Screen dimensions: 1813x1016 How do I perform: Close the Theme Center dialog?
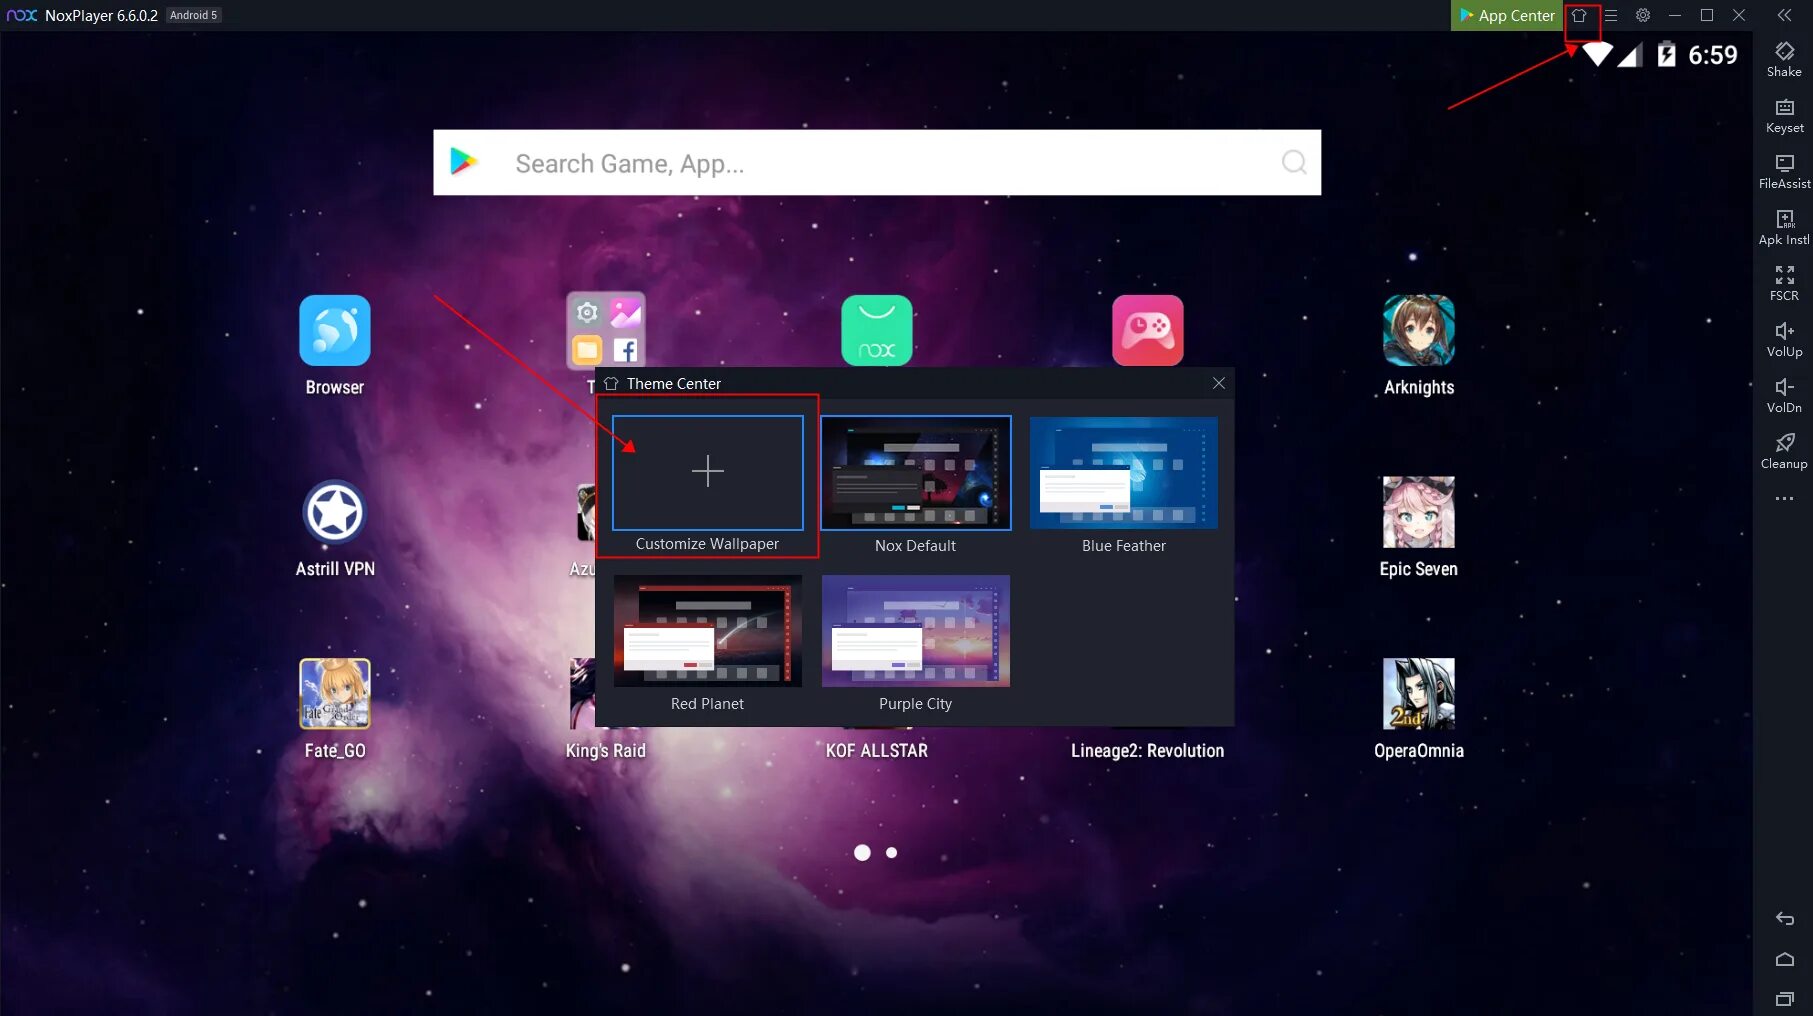click(1218, 383)
